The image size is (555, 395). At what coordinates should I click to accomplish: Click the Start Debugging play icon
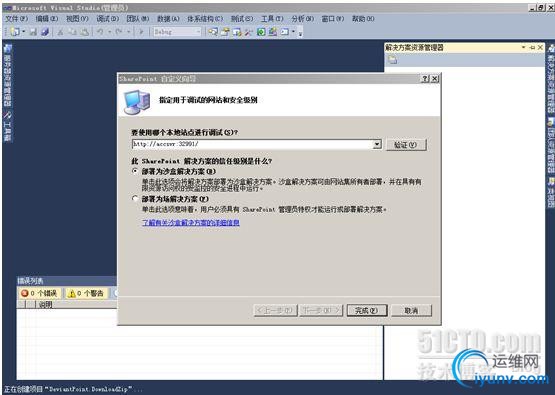[x=141, y=32]
